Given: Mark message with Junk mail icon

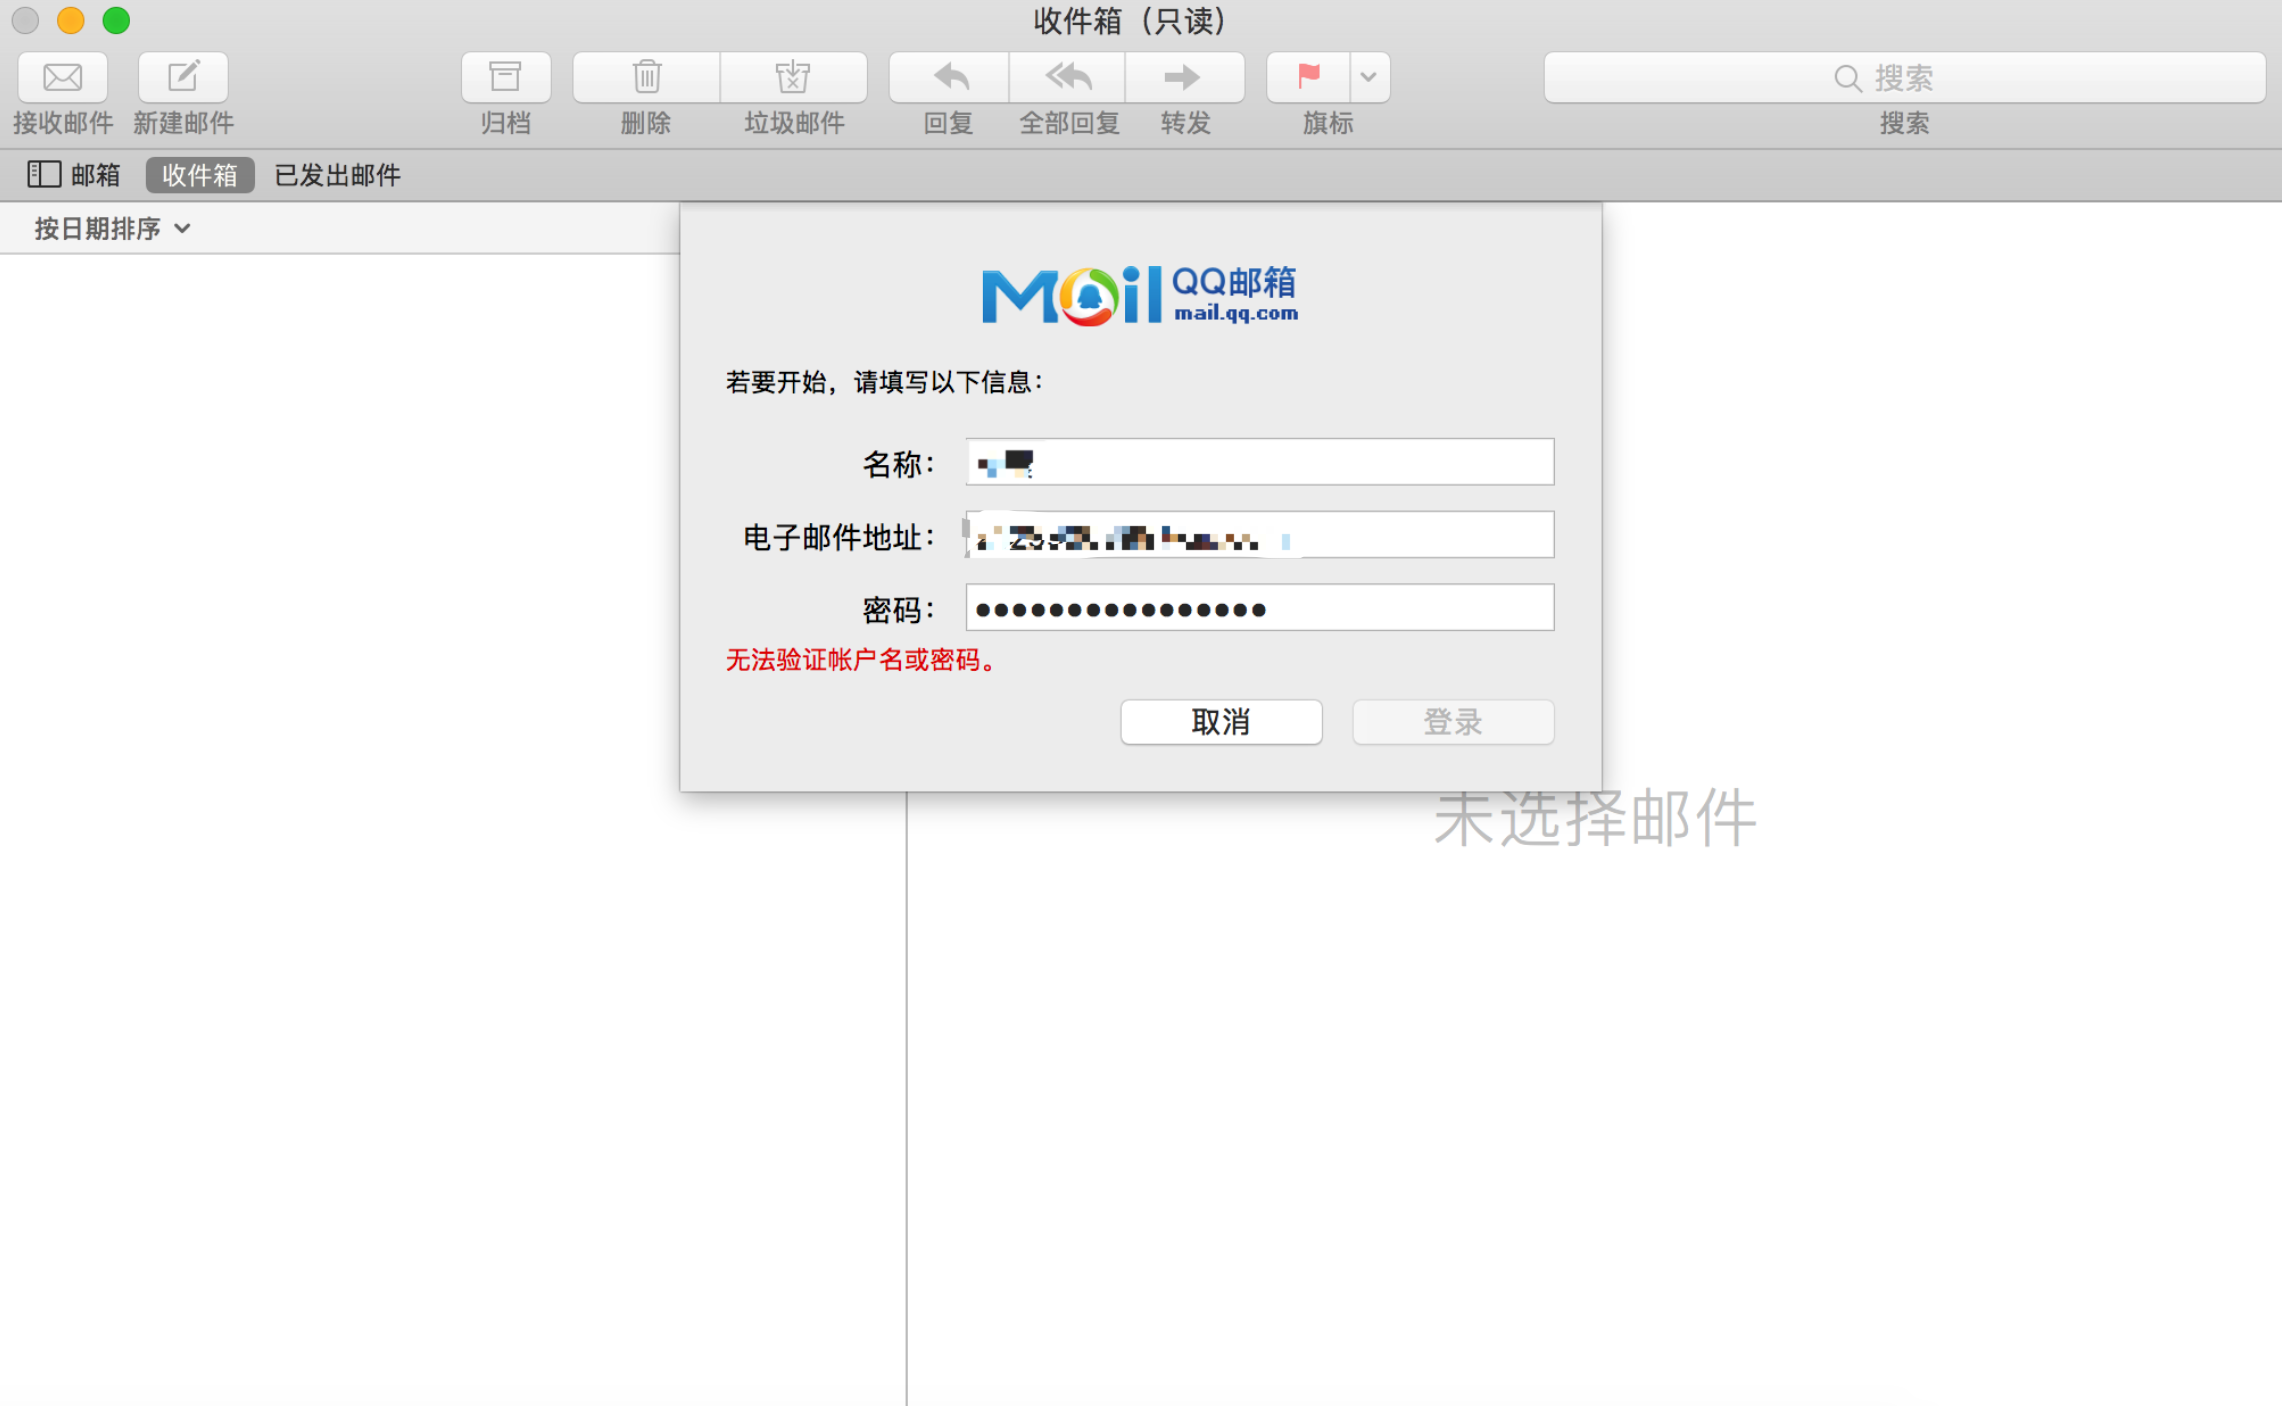Looking at the screenshot, I should [793, 77].
